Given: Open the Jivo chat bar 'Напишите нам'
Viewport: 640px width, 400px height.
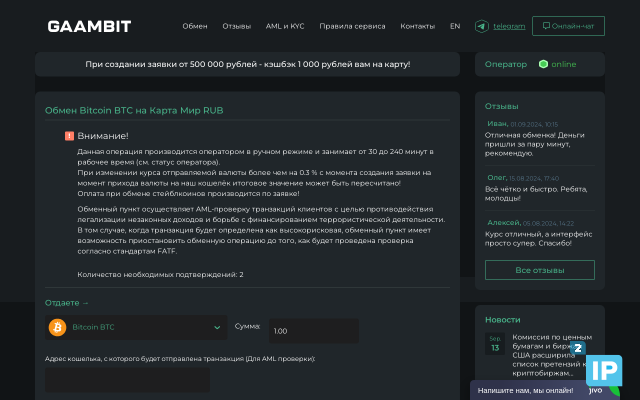Looking at the screenshot, I should point(527,391).
